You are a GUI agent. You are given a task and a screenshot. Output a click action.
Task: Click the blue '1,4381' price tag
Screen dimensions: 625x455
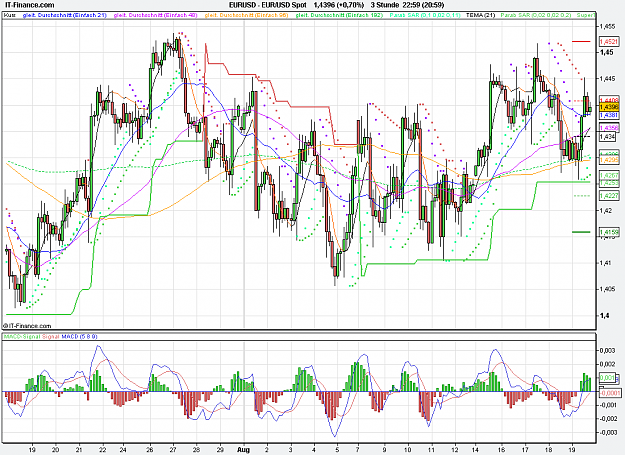pyautogui.click(x=609, y=115)
